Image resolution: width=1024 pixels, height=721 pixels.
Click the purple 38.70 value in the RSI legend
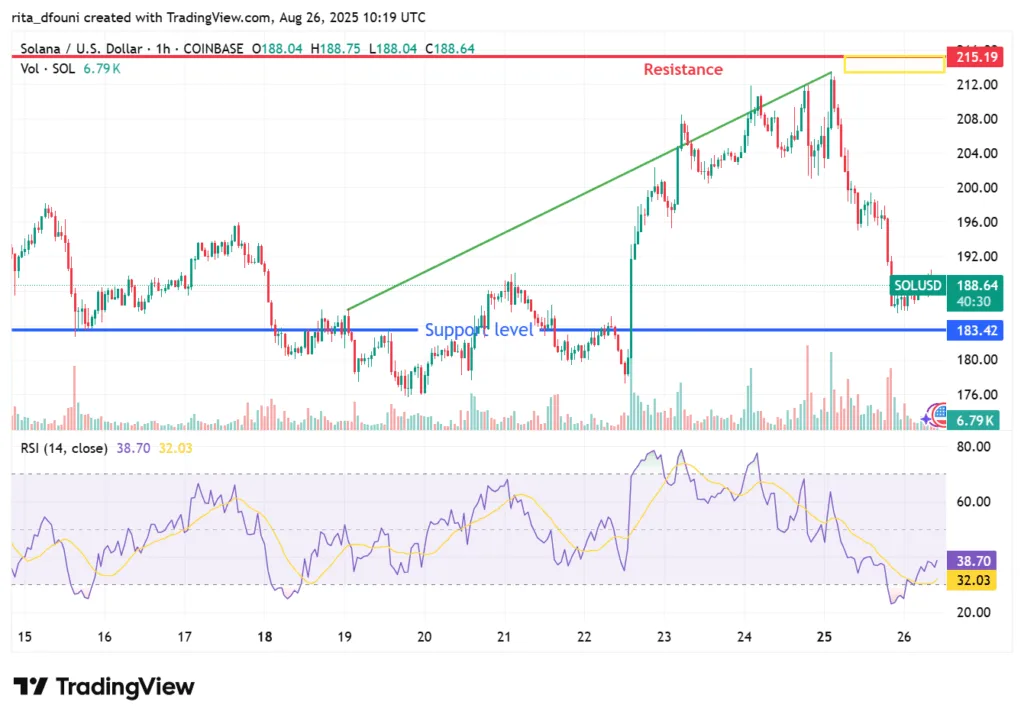[133, 448]
